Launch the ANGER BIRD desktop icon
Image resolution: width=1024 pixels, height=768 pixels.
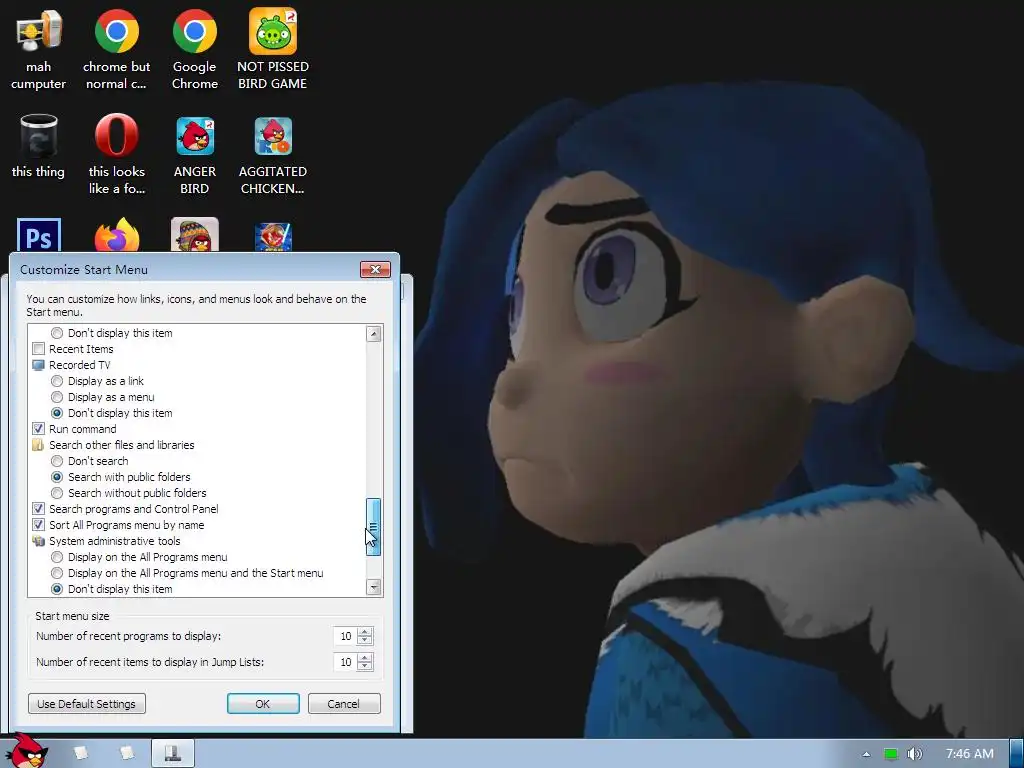coord(195,154)
